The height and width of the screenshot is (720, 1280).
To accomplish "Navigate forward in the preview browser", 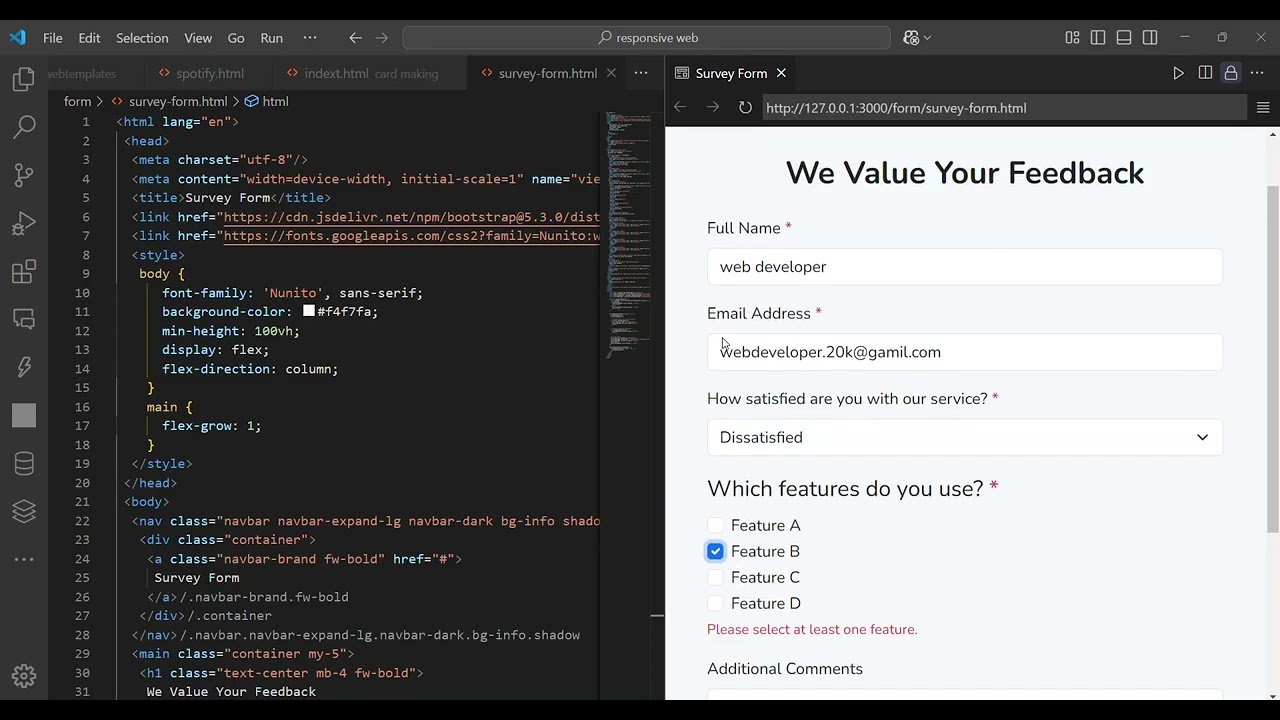I will point(713,108).
